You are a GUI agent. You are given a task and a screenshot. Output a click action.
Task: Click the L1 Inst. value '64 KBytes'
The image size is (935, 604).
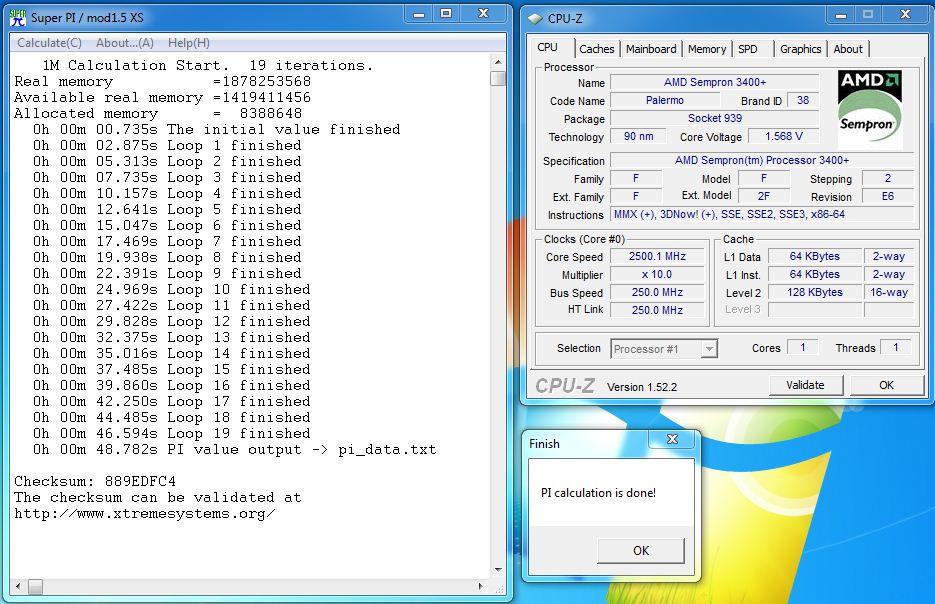(x=815, y=274)
